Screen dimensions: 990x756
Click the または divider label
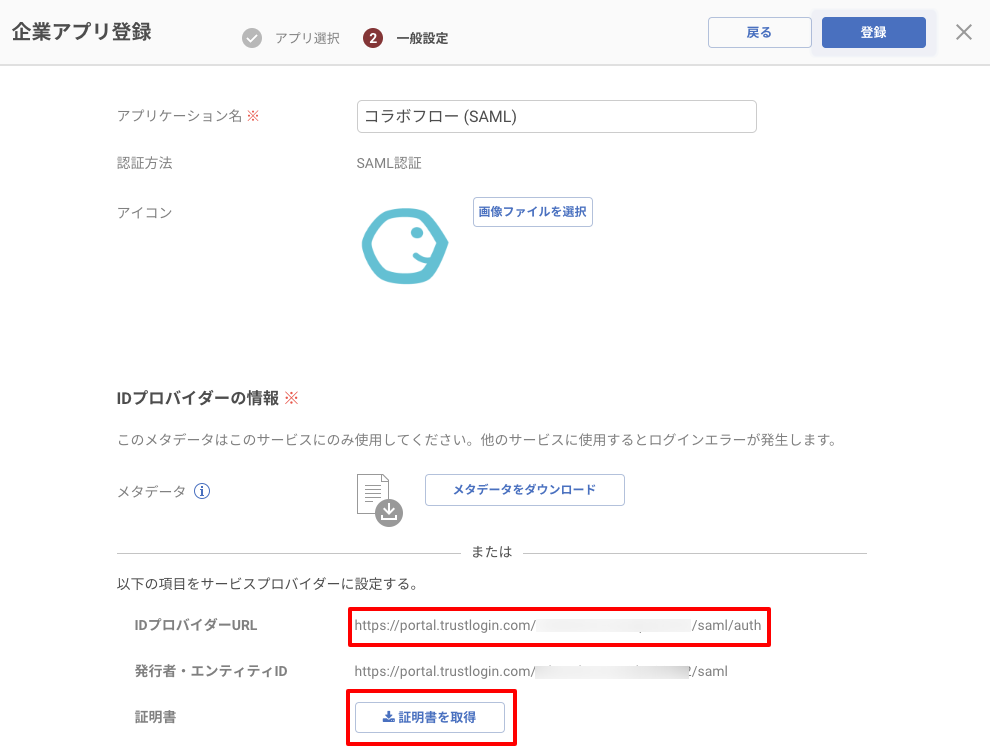pos(492,552)
